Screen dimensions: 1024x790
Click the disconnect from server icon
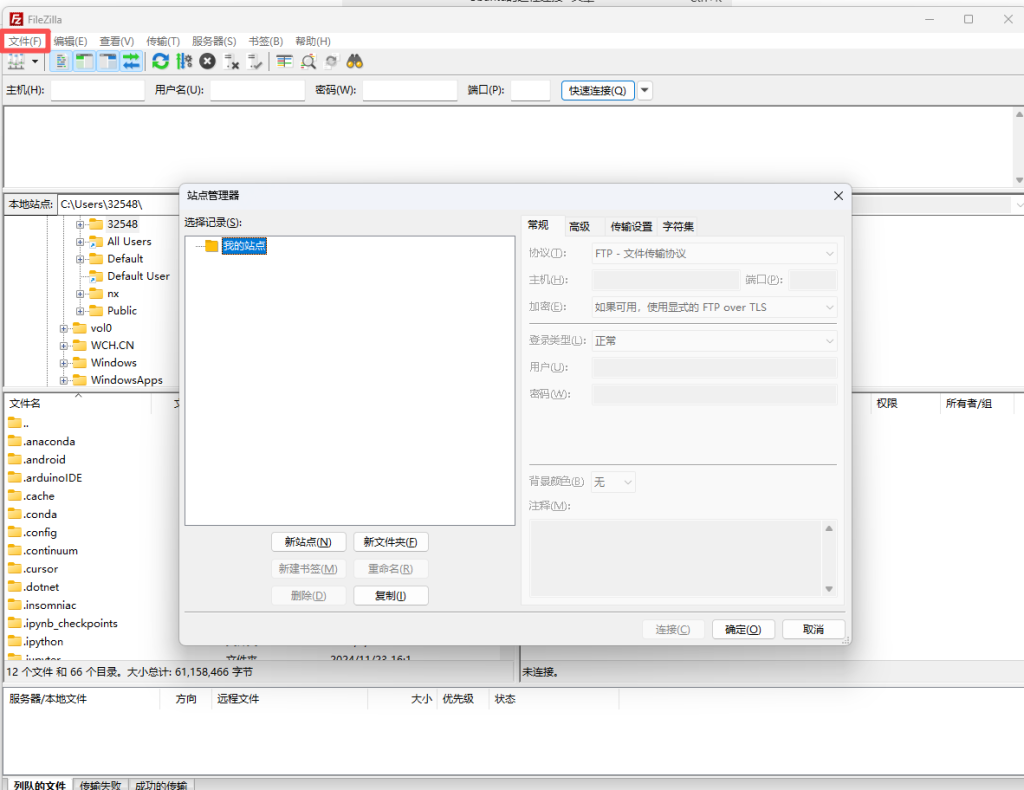tap(232, 62)
